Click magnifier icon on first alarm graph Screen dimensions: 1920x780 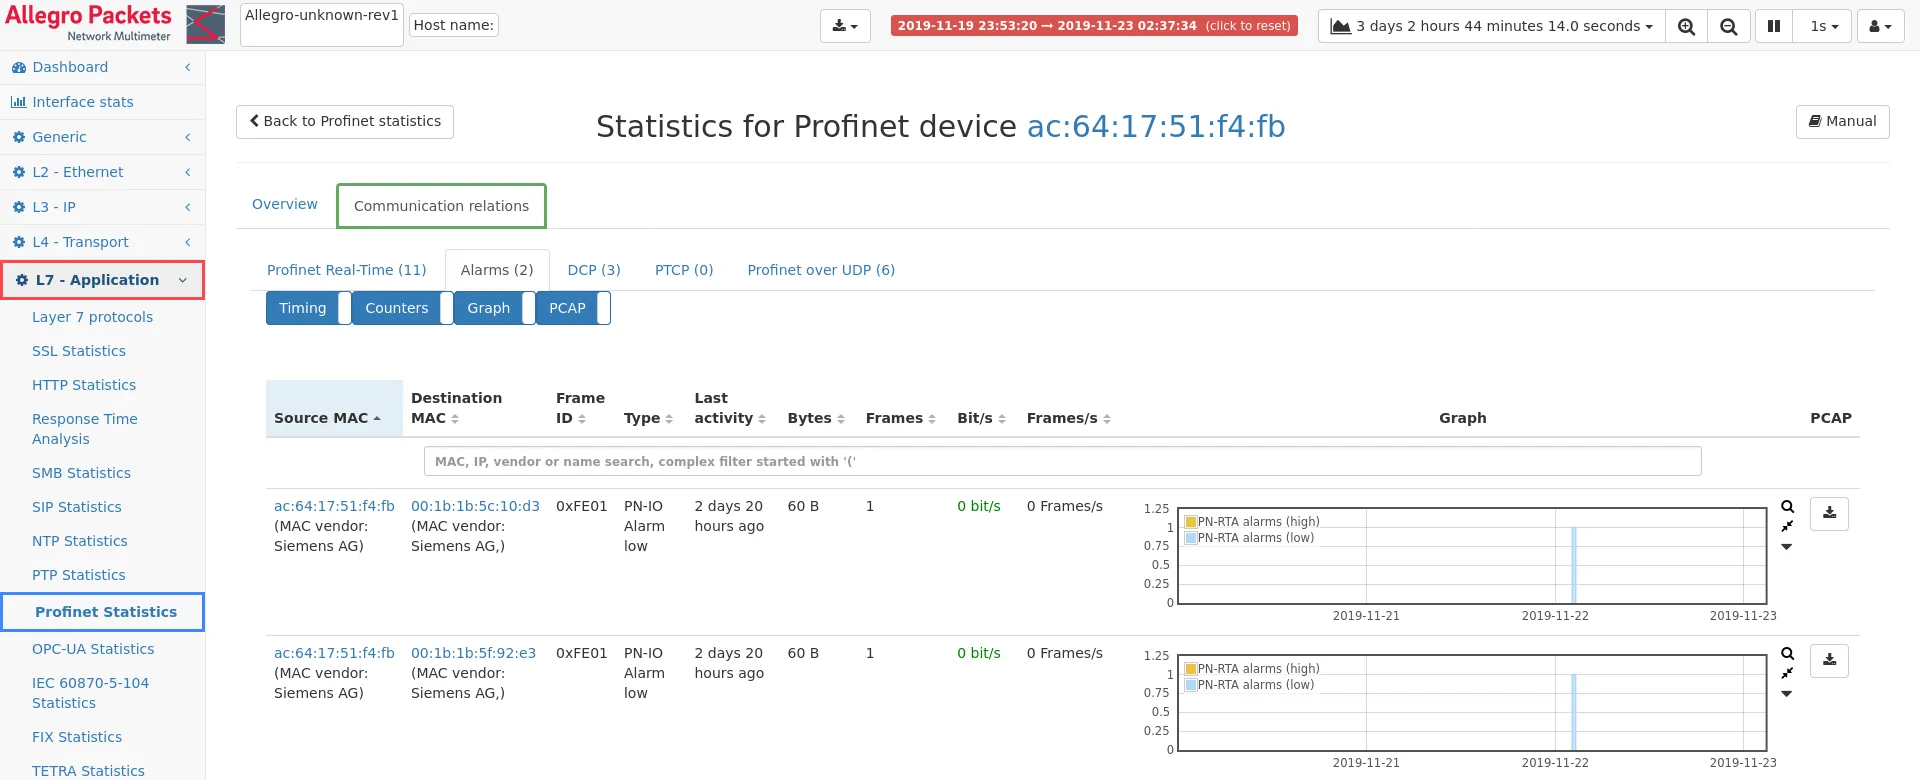coord(1787,507)
